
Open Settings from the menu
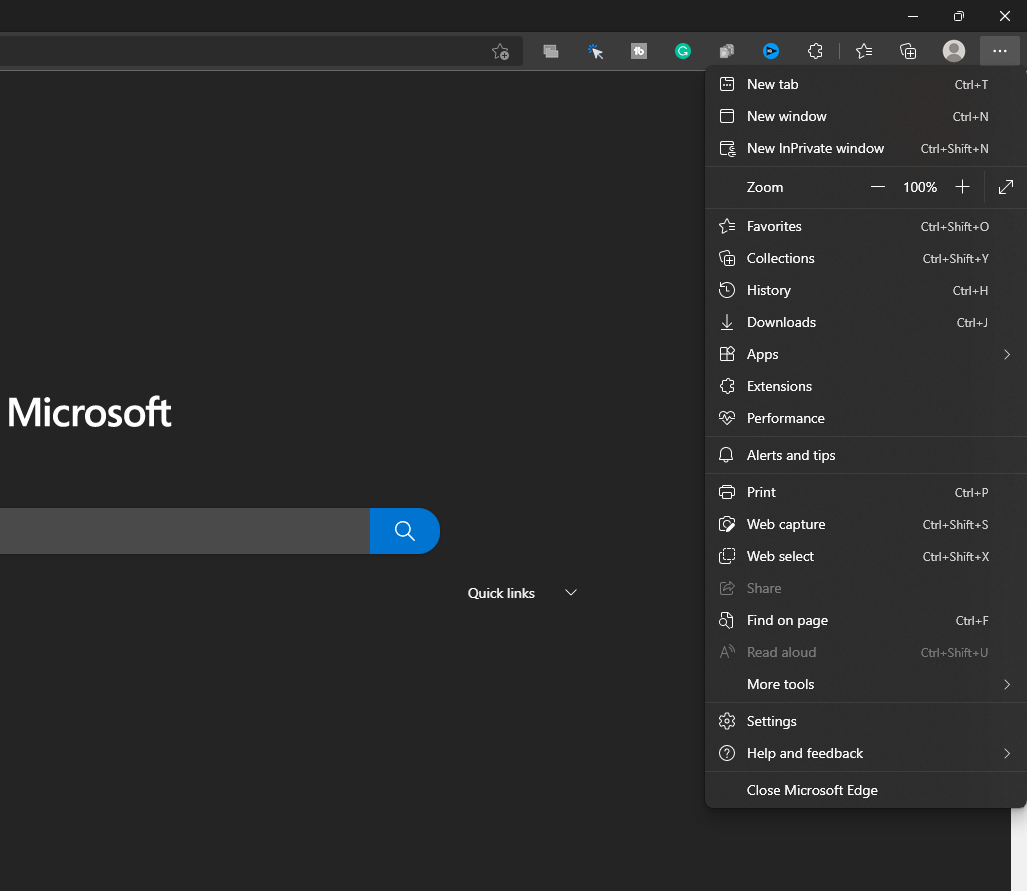tap(866, 721)
